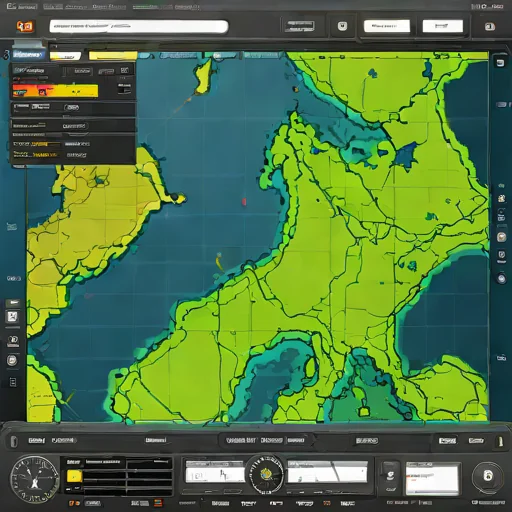Screen dimensions: 512x512
Task: Open the white graph thumbnail left of the center dial
Action: [215, 472]
